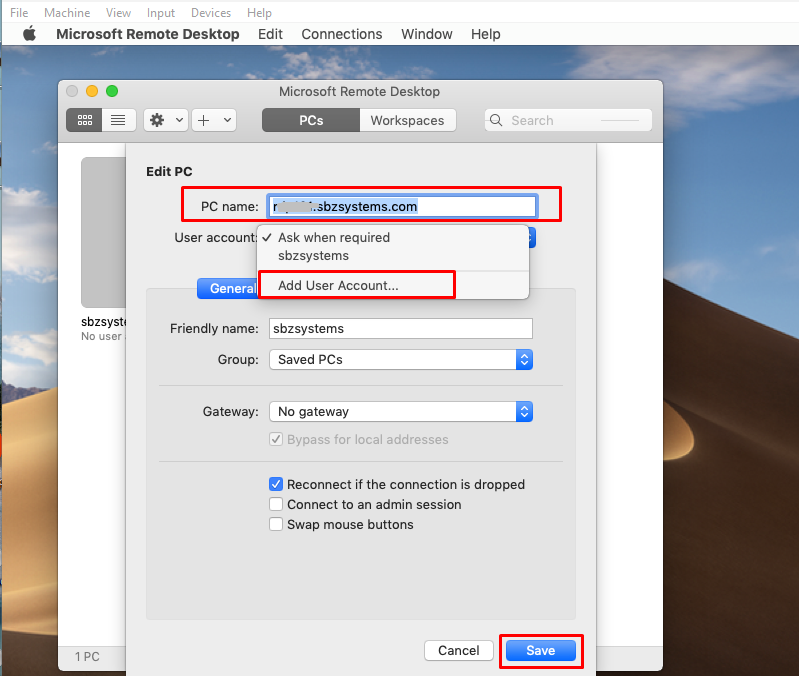Switch to grid view icon
This screenshot has height=676, width=799.
[85, 120]
